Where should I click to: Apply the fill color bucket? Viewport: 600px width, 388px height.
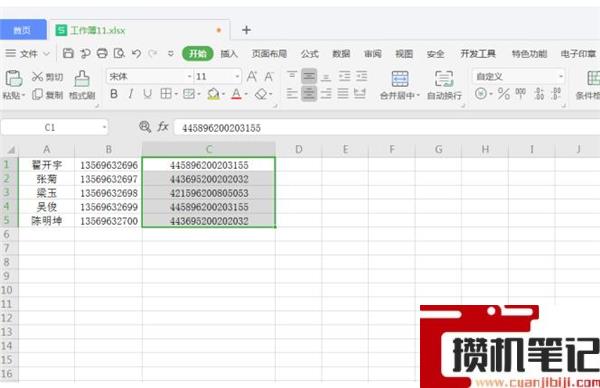point(213,94)
